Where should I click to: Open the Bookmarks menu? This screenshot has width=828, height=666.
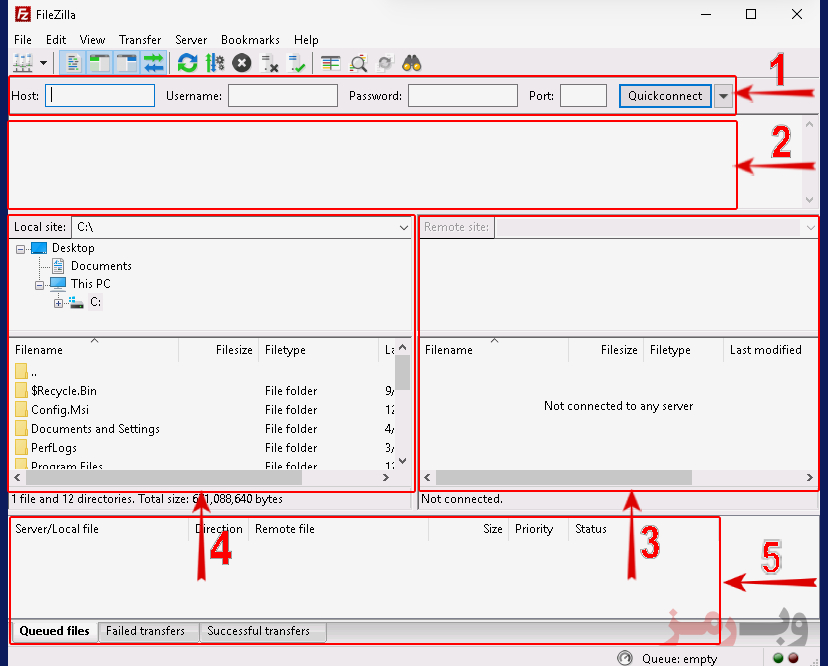click(x=250, y=40)
